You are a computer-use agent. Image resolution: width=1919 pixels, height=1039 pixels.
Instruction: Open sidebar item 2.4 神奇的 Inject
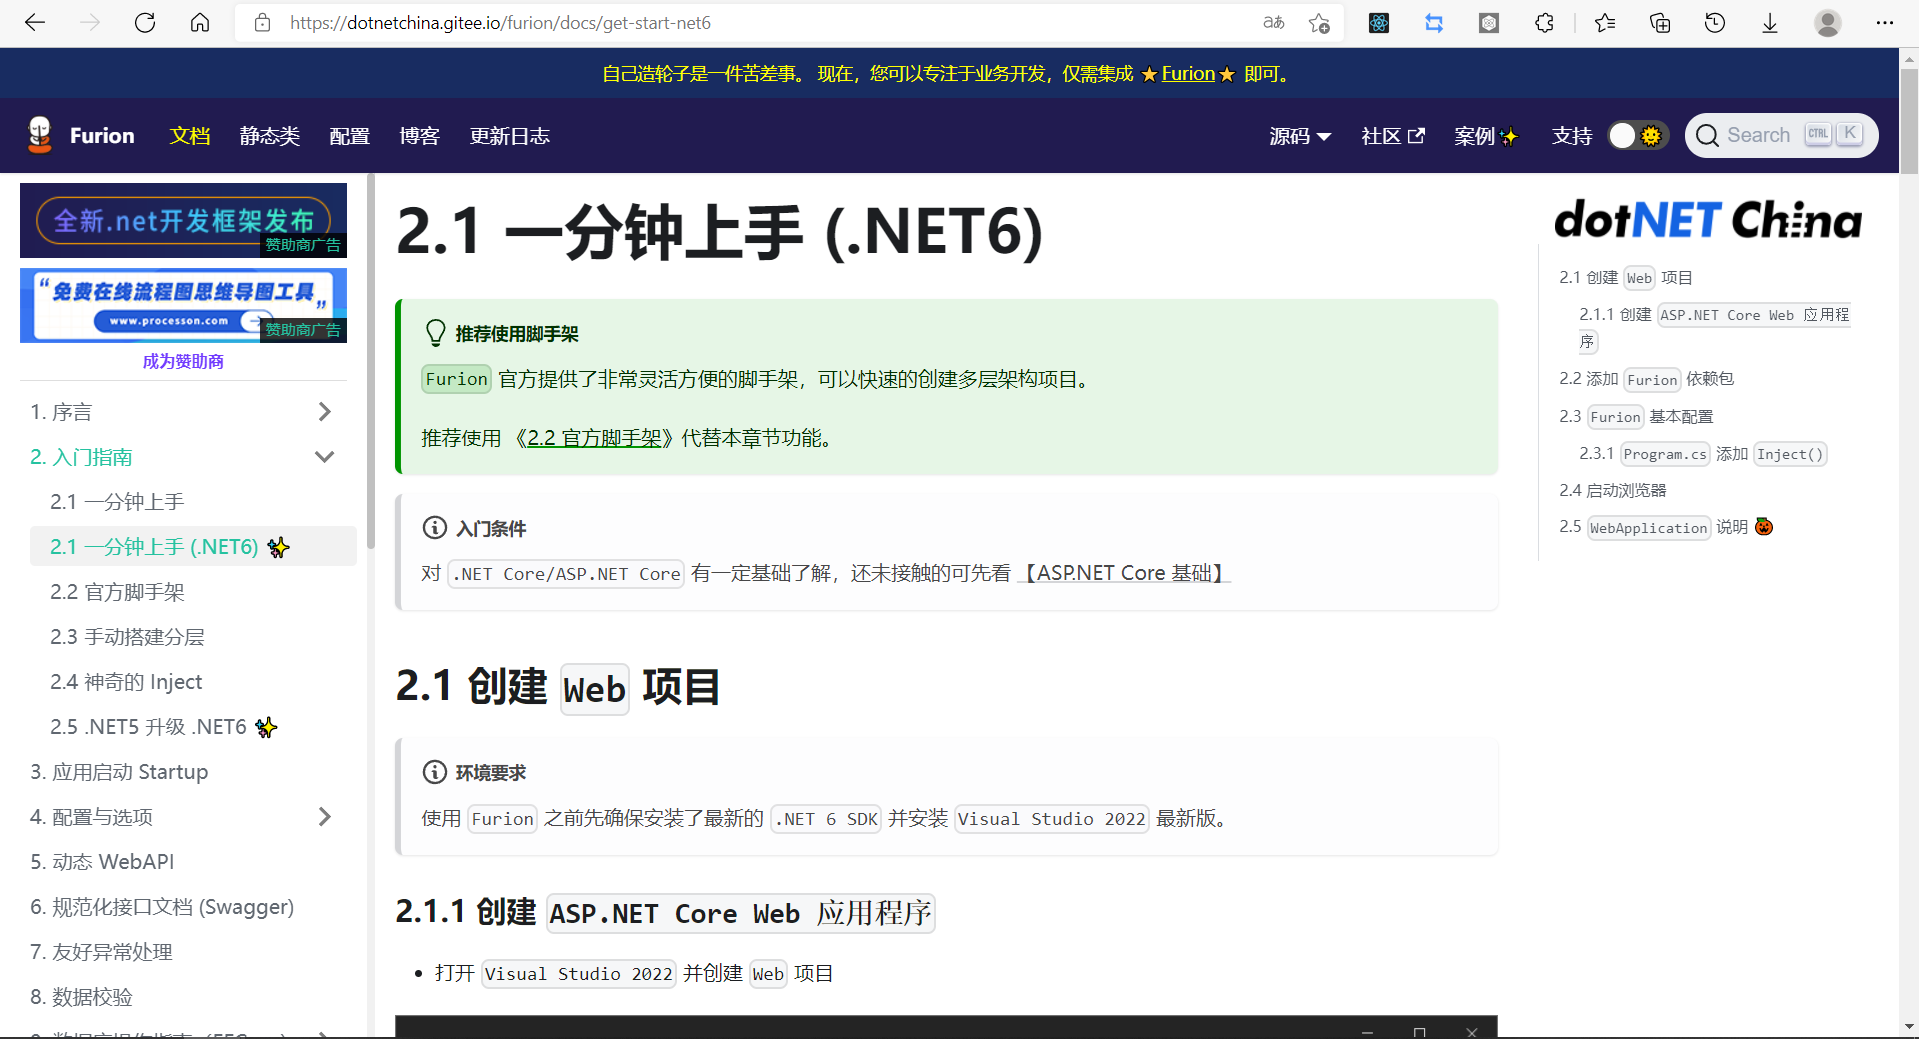pyautogui.click(x=126, y=681)
